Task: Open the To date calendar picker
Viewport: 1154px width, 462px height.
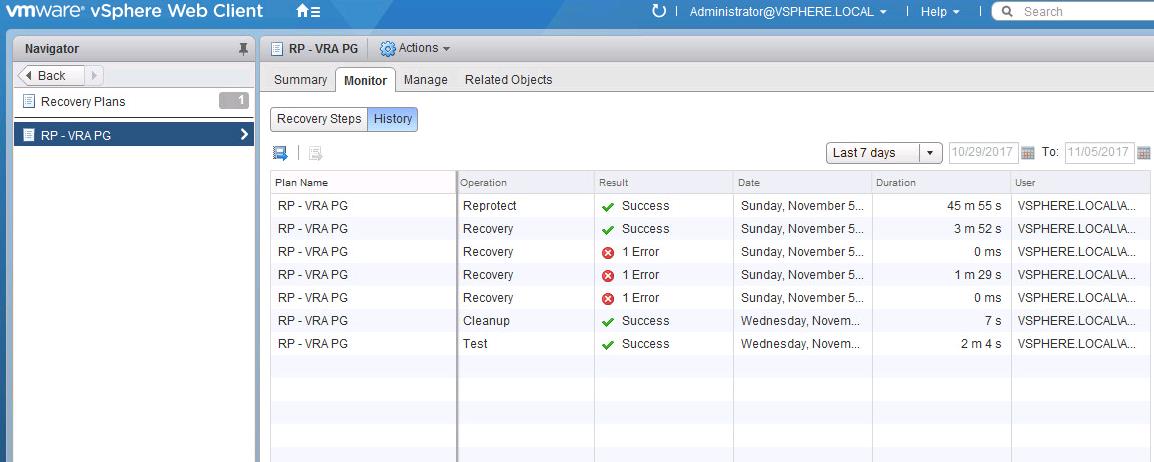Action: pos(1144,153)
